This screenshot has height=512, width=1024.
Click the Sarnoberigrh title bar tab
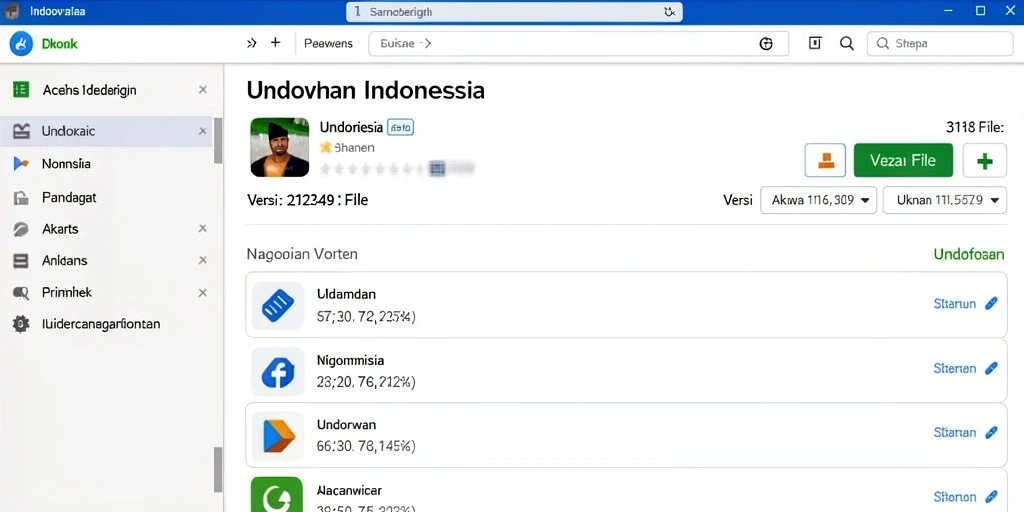(x=514, y=12)
